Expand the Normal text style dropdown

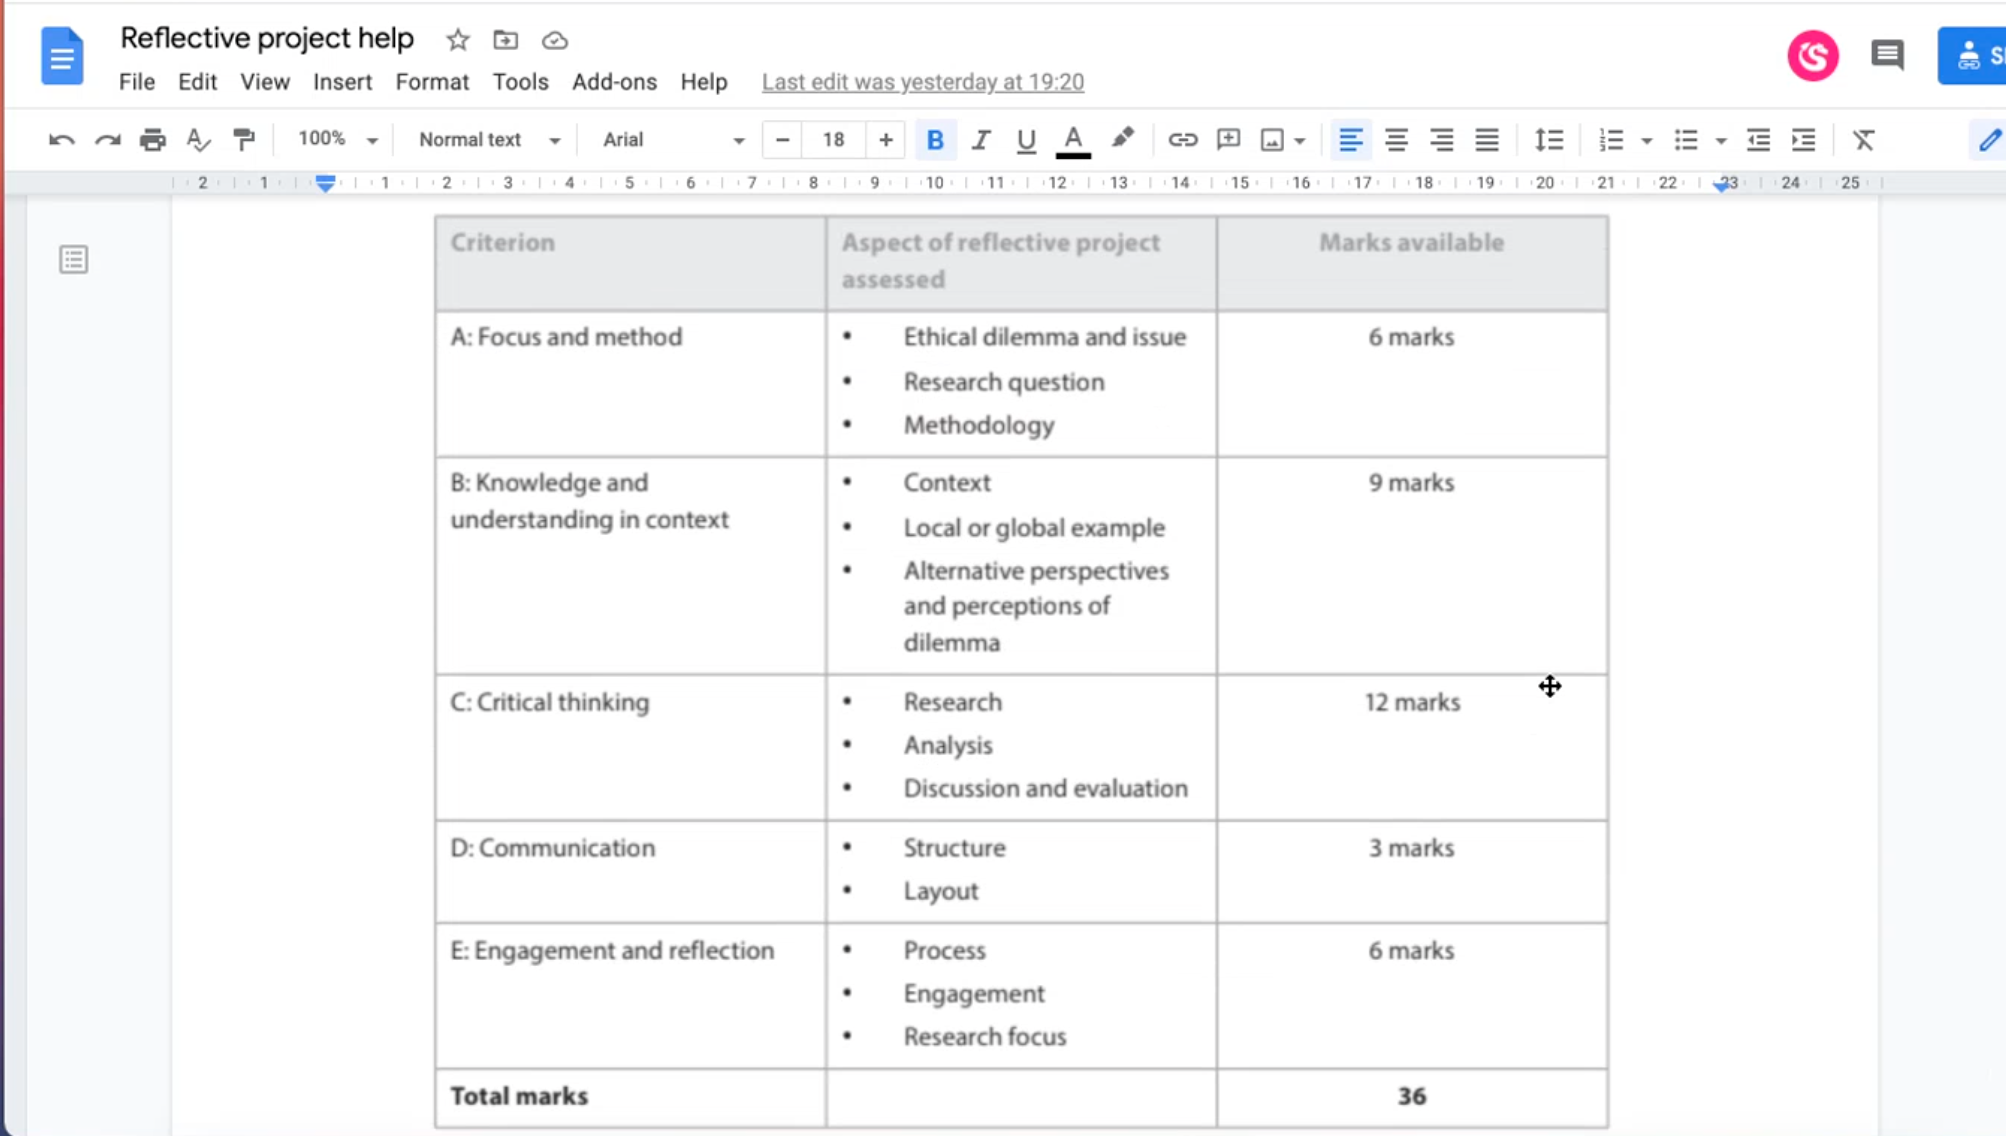coord(488,140)
